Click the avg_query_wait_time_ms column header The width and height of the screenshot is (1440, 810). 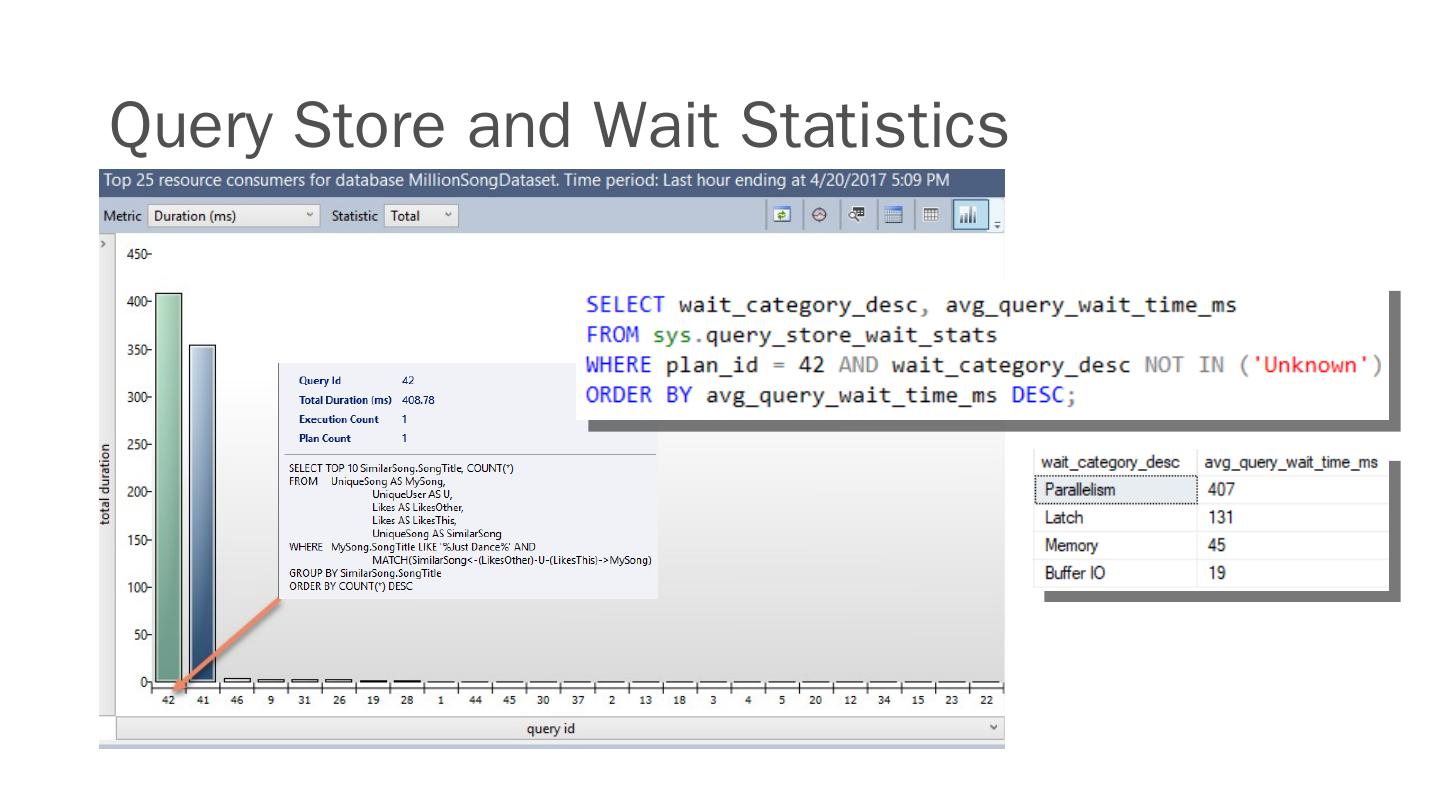point(1290,462)
